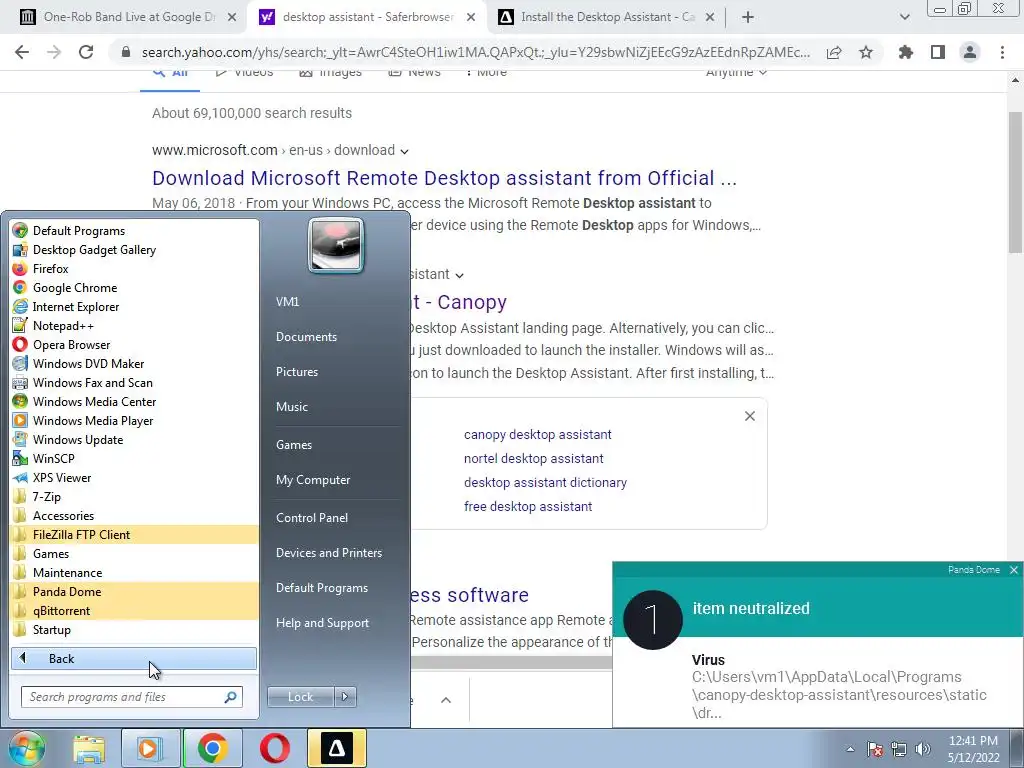Go back to previous page
This screenshot has height=768, width=1024.
coord(22,52)
